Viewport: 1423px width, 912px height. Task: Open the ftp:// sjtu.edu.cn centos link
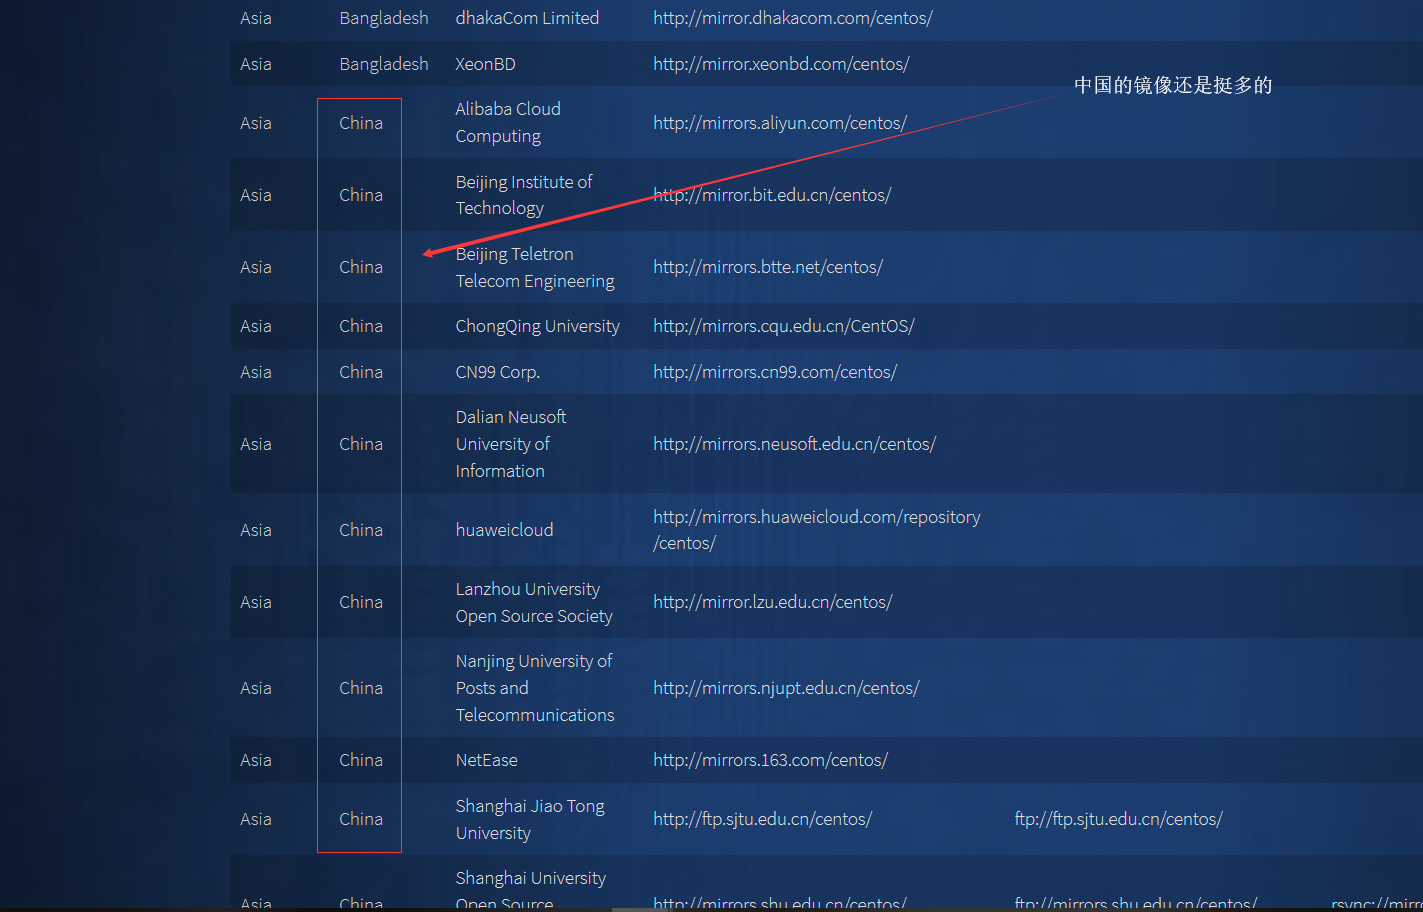click(1118, 819)
